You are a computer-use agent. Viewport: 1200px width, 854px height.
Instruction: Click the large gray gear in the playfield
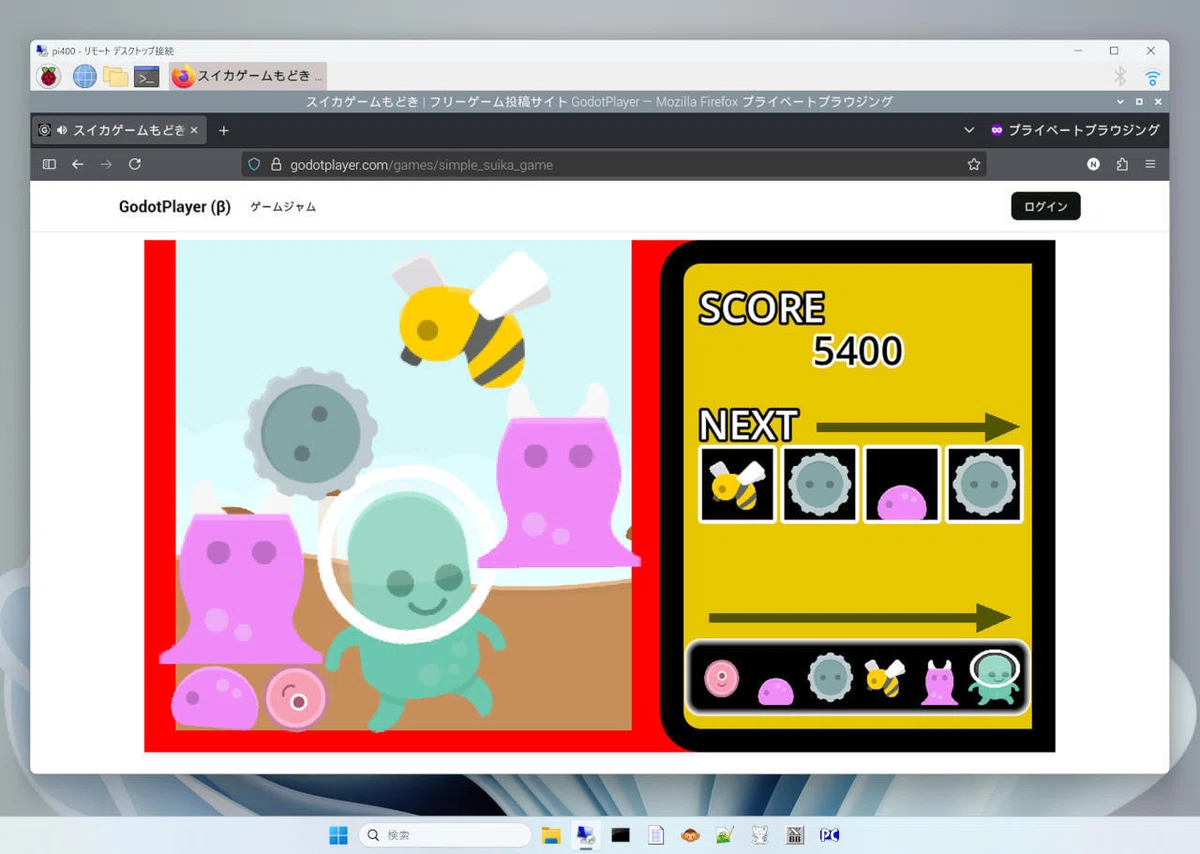(x=311, y=433)
